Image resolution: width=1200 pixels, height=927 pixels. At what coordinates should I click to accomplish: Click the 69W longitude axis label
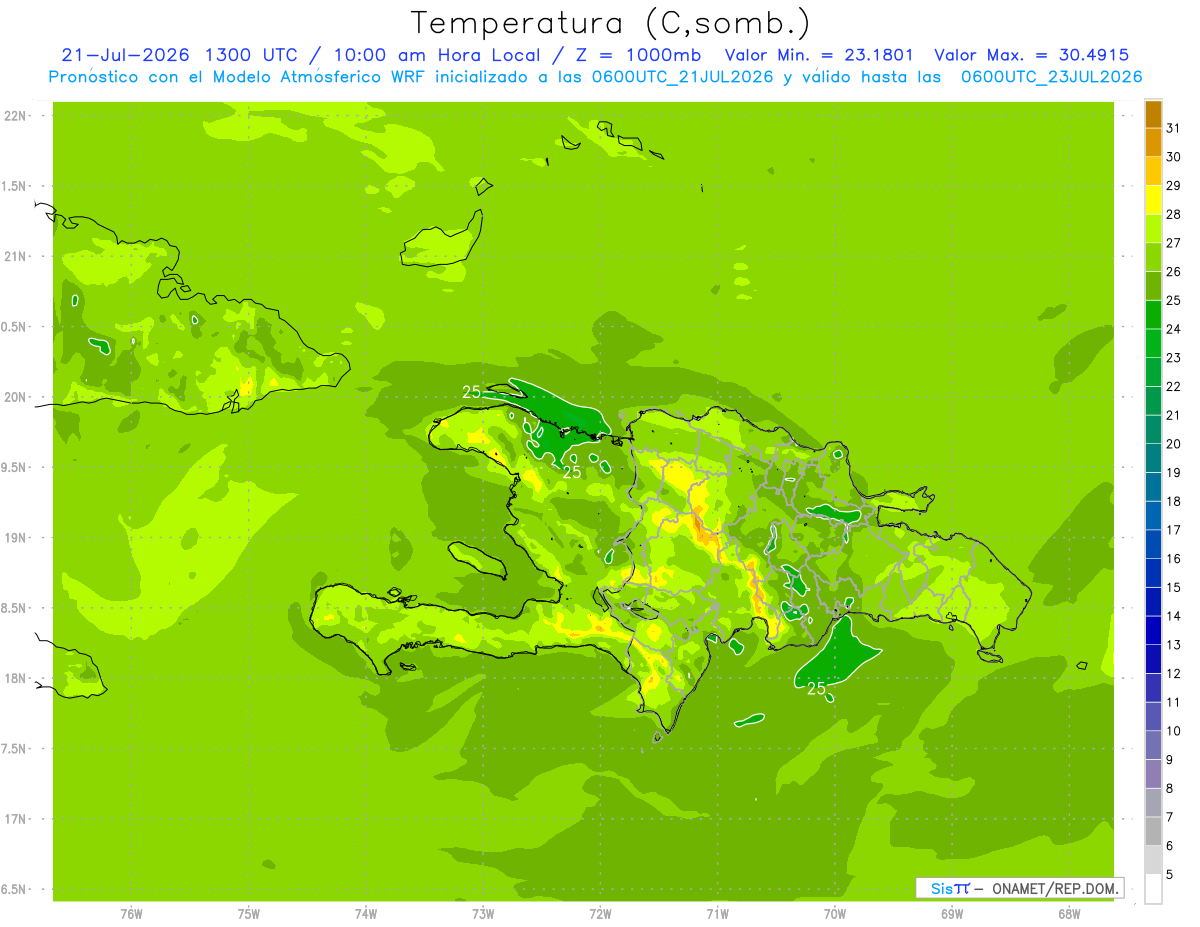[x=951, y=913]
